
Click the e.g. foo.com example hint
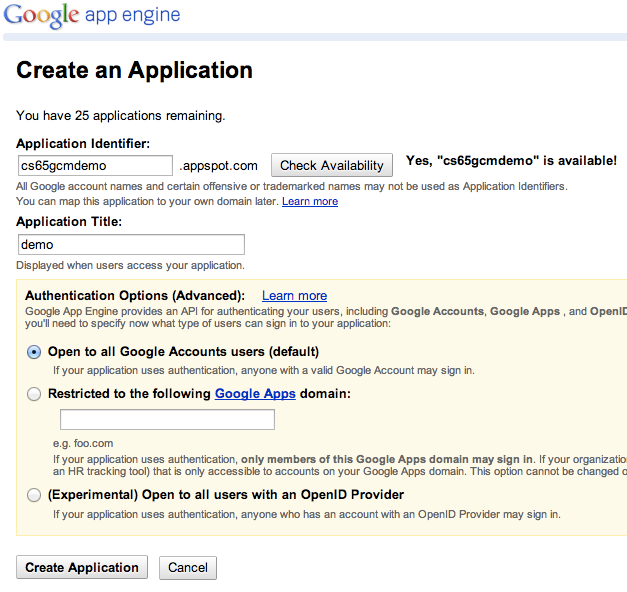(x=84, y=442)
